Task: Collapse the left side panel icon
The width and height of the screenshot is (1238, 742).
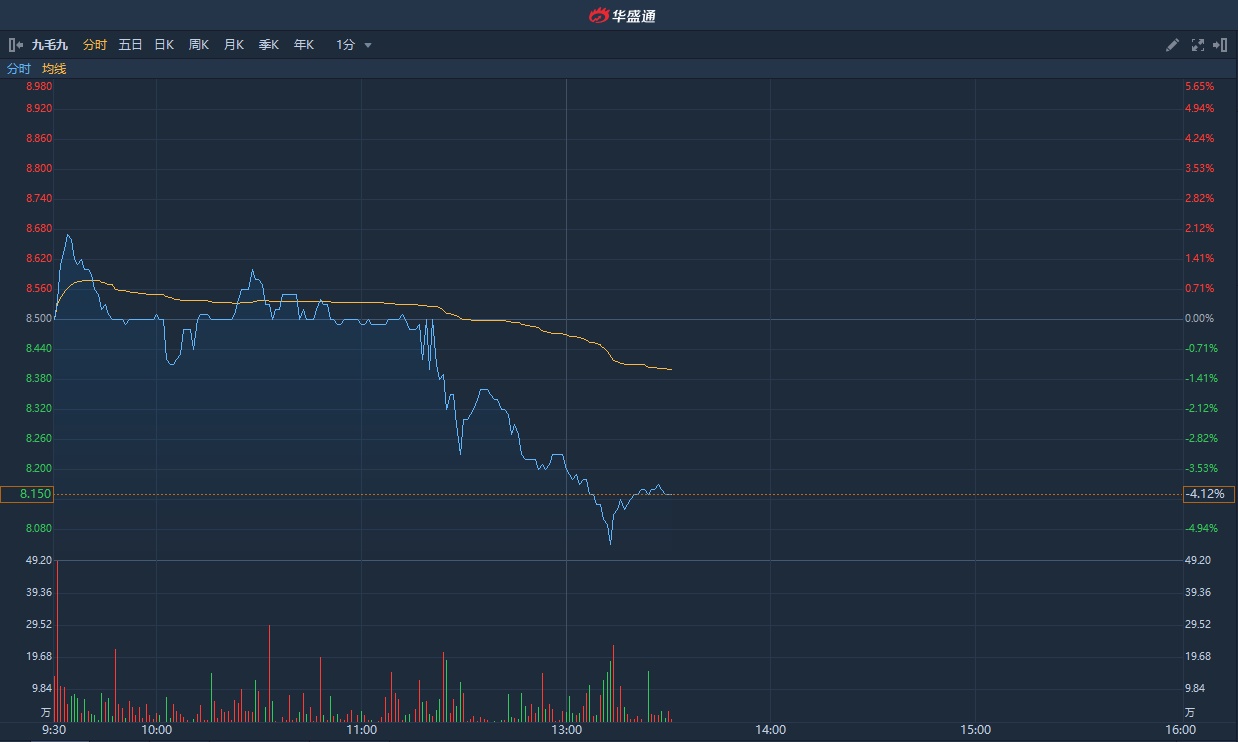Action: (15, 45)
